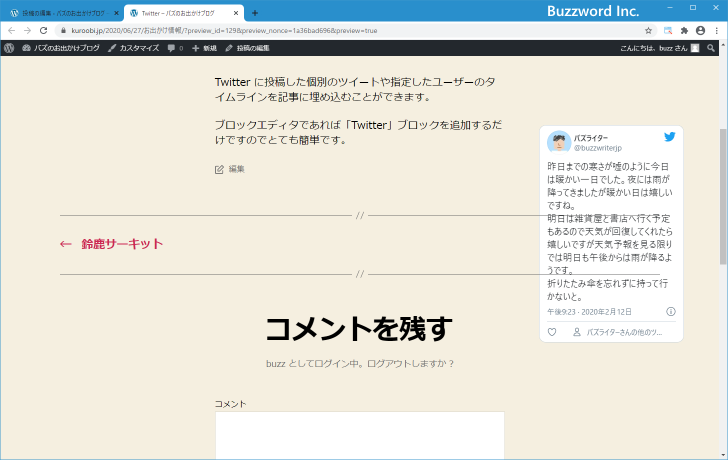Click admin bar search magnifier icon
The width and height of the screenshot is (728, 460).
click(711, 48)
